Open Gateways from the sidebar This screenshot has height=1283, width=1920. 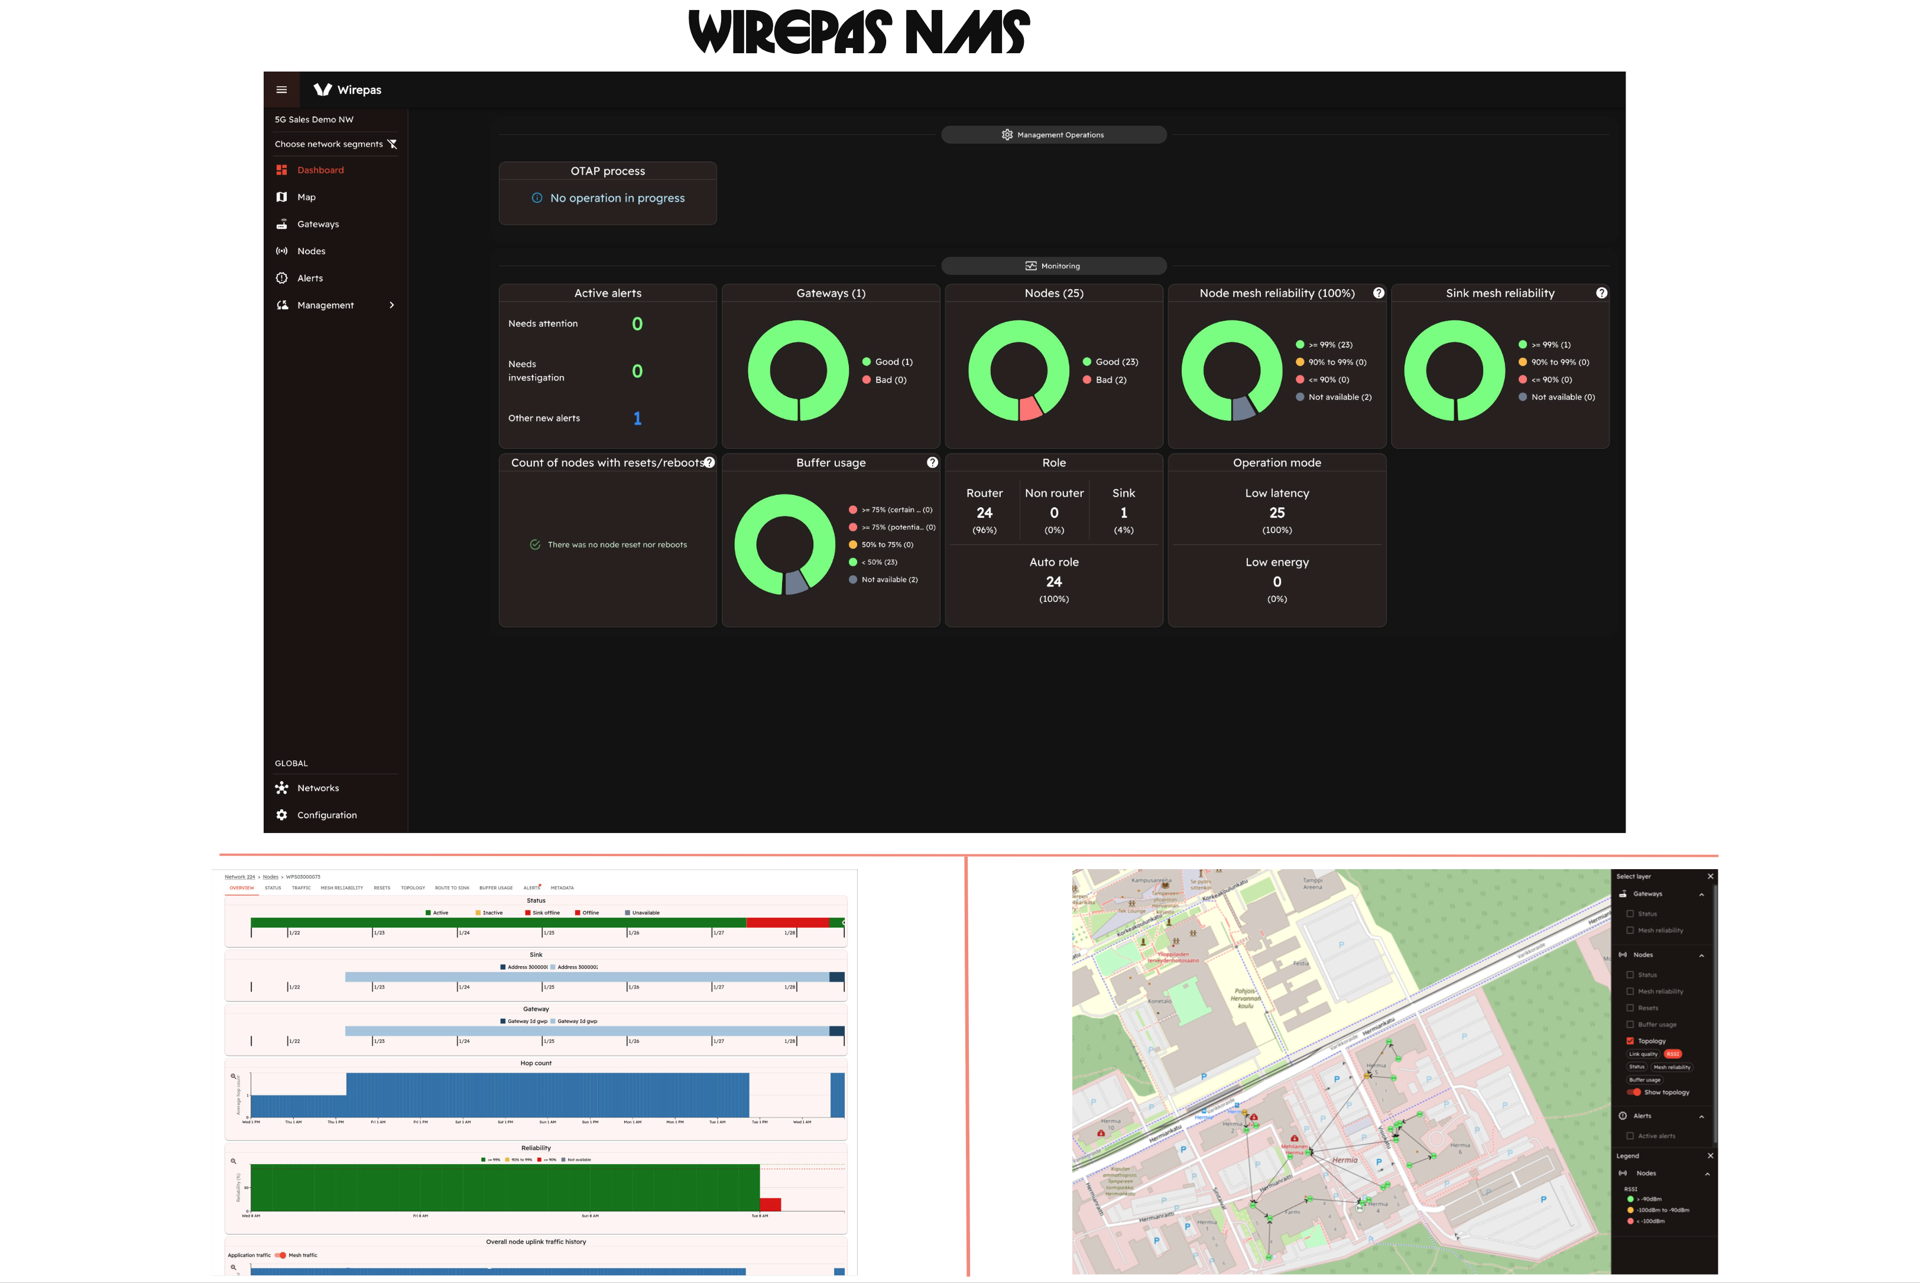(317, 224)
